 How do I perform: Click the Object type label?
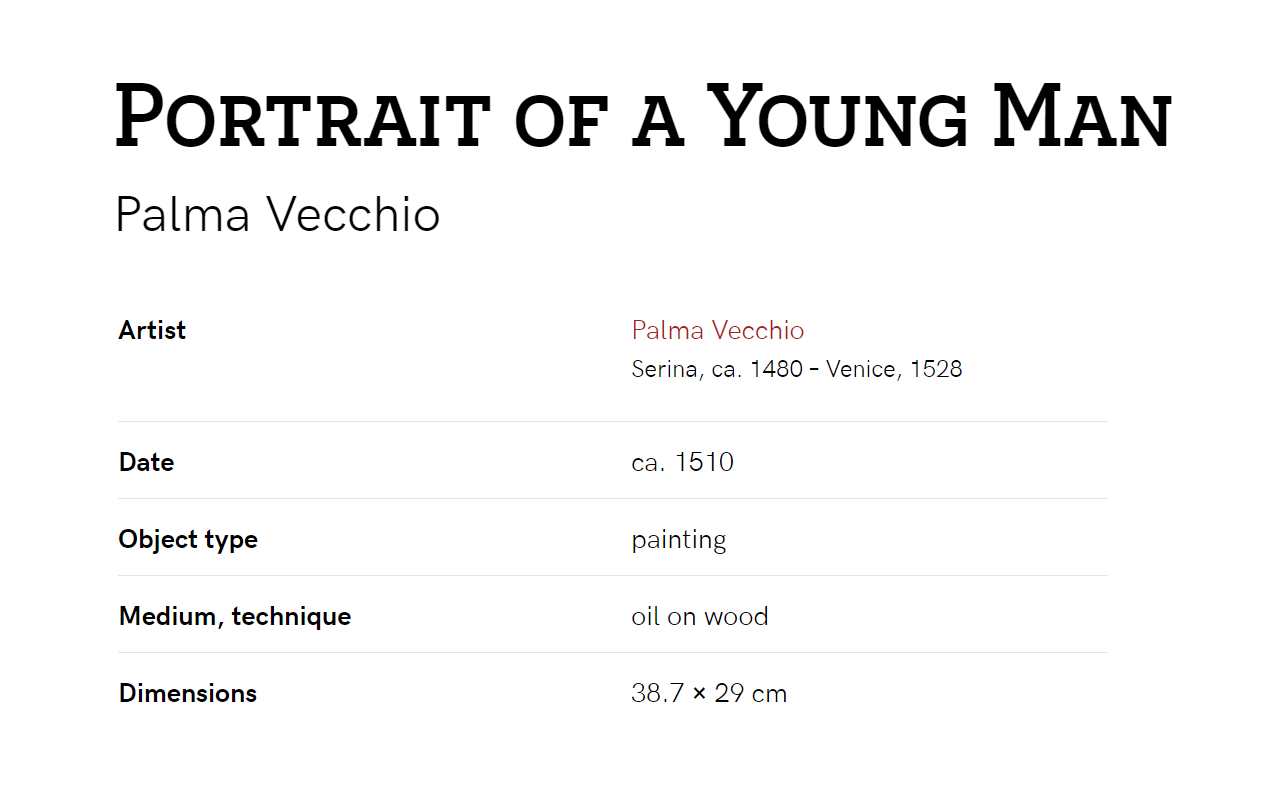[x=188, y=540]
